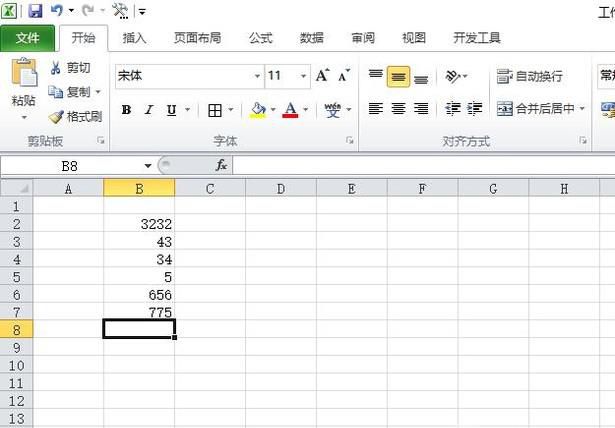Select row 8 header
Viewport: 615px width, 428px height.
(x=16, y=330)
